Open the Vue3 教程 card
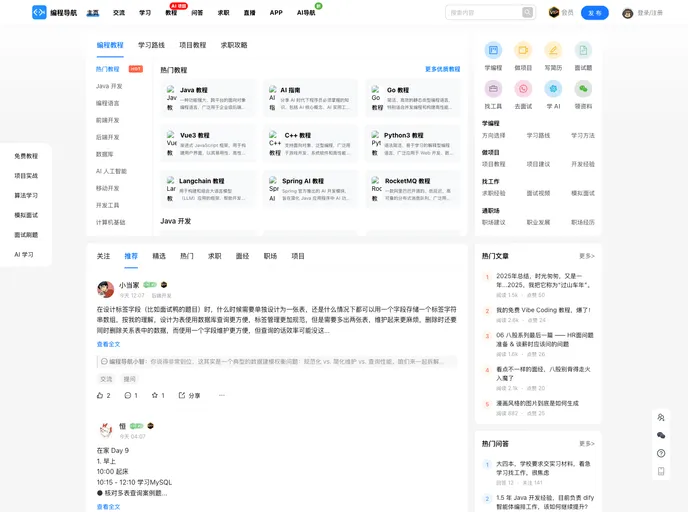Screen dimensions: 688x512 [x=208, y=143]
